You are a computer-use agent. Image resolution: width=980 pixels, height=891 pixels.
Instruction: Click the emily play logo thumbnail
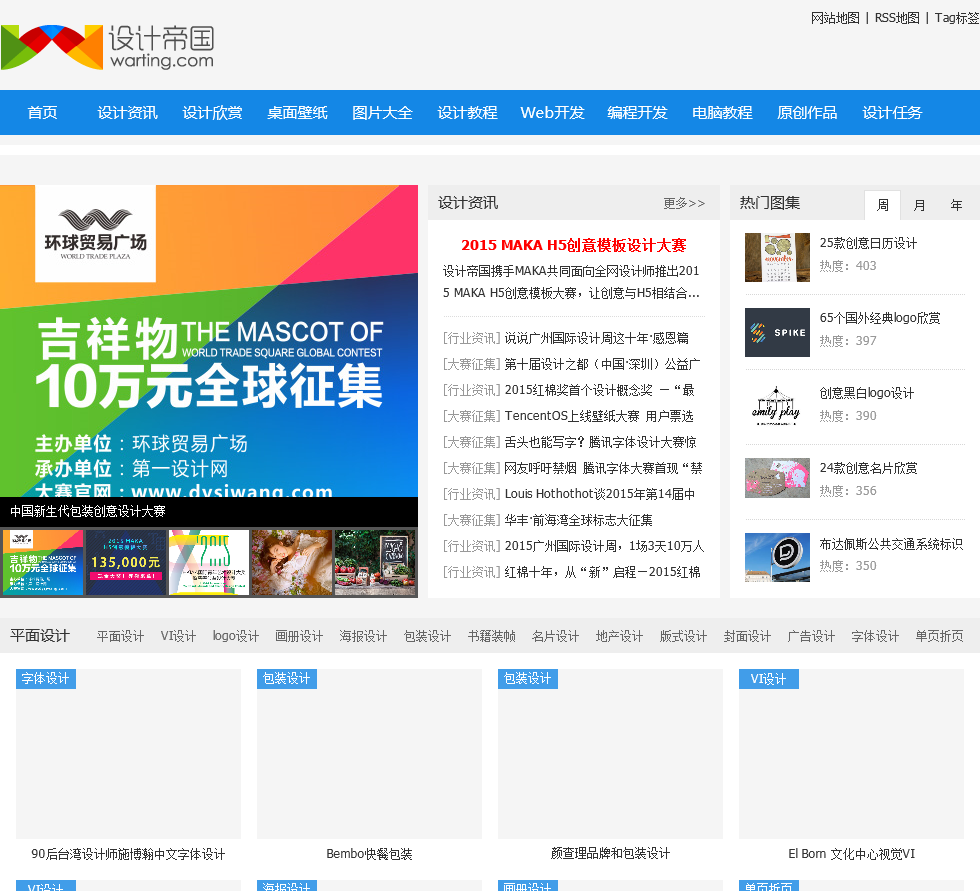[x=777, y=407]
